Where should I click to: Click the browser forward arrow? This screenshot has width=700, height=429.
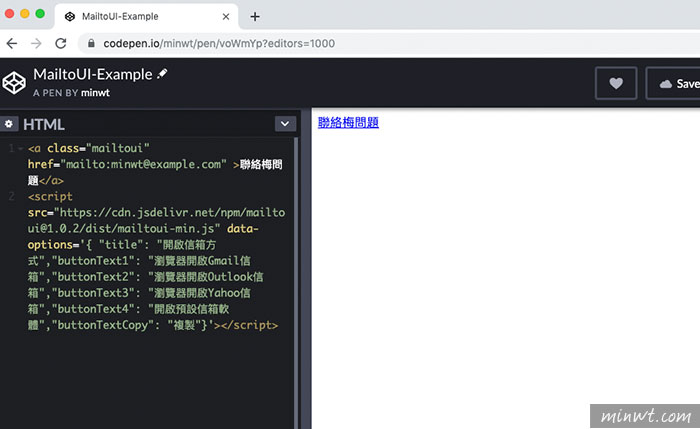36,43
